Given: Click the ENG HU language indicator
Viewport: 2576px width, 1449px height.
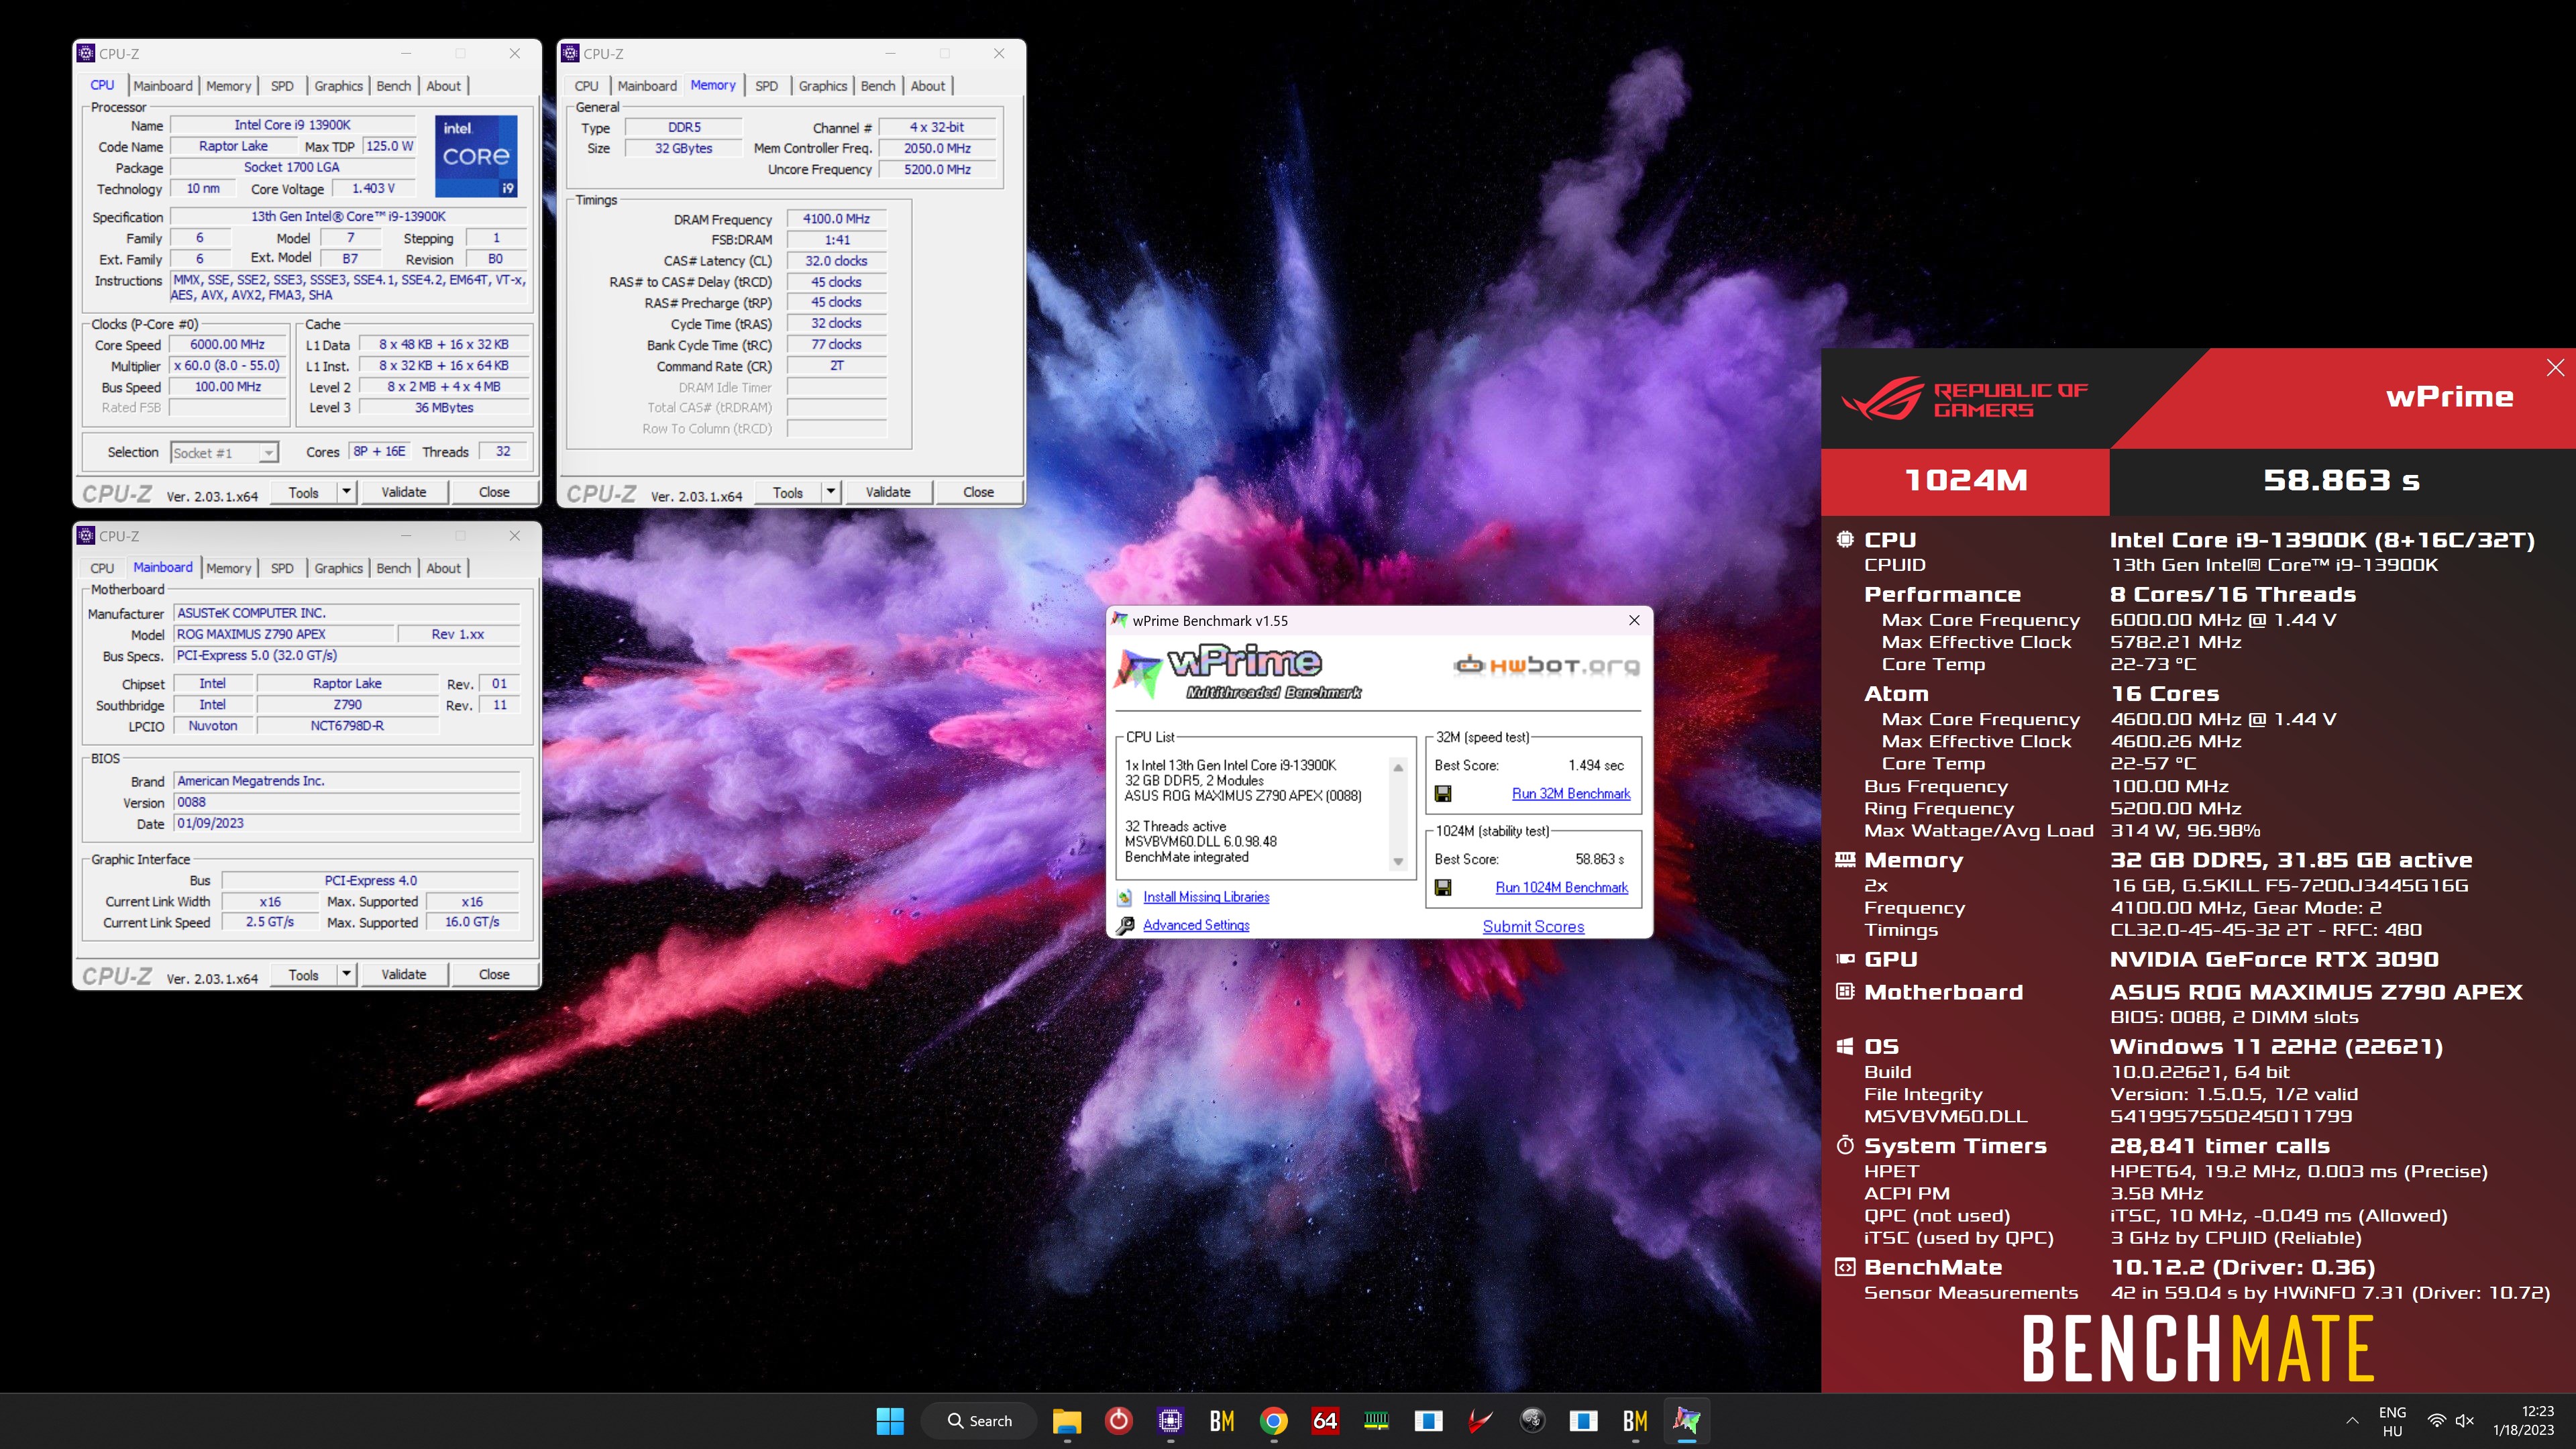Looking at the screenshot, I should click(x=2392, y=1421).
